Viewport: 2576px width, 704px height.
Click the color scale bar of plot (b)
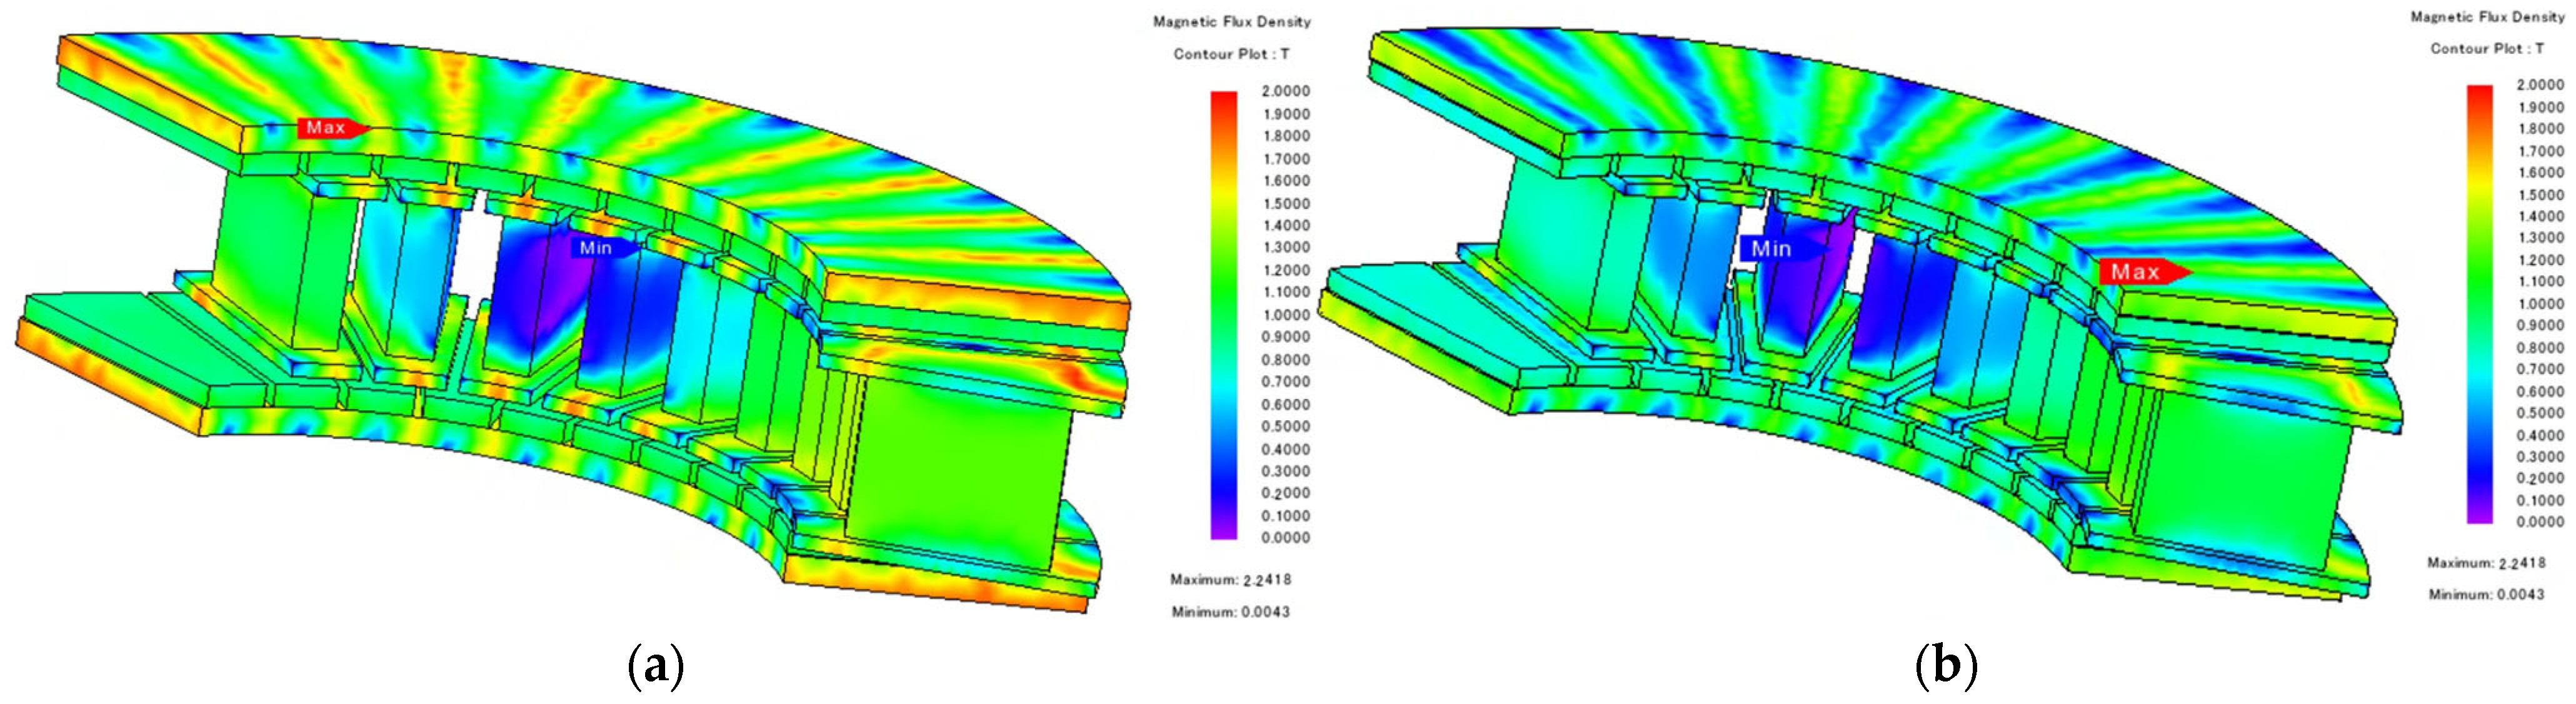coord(2479,304)
